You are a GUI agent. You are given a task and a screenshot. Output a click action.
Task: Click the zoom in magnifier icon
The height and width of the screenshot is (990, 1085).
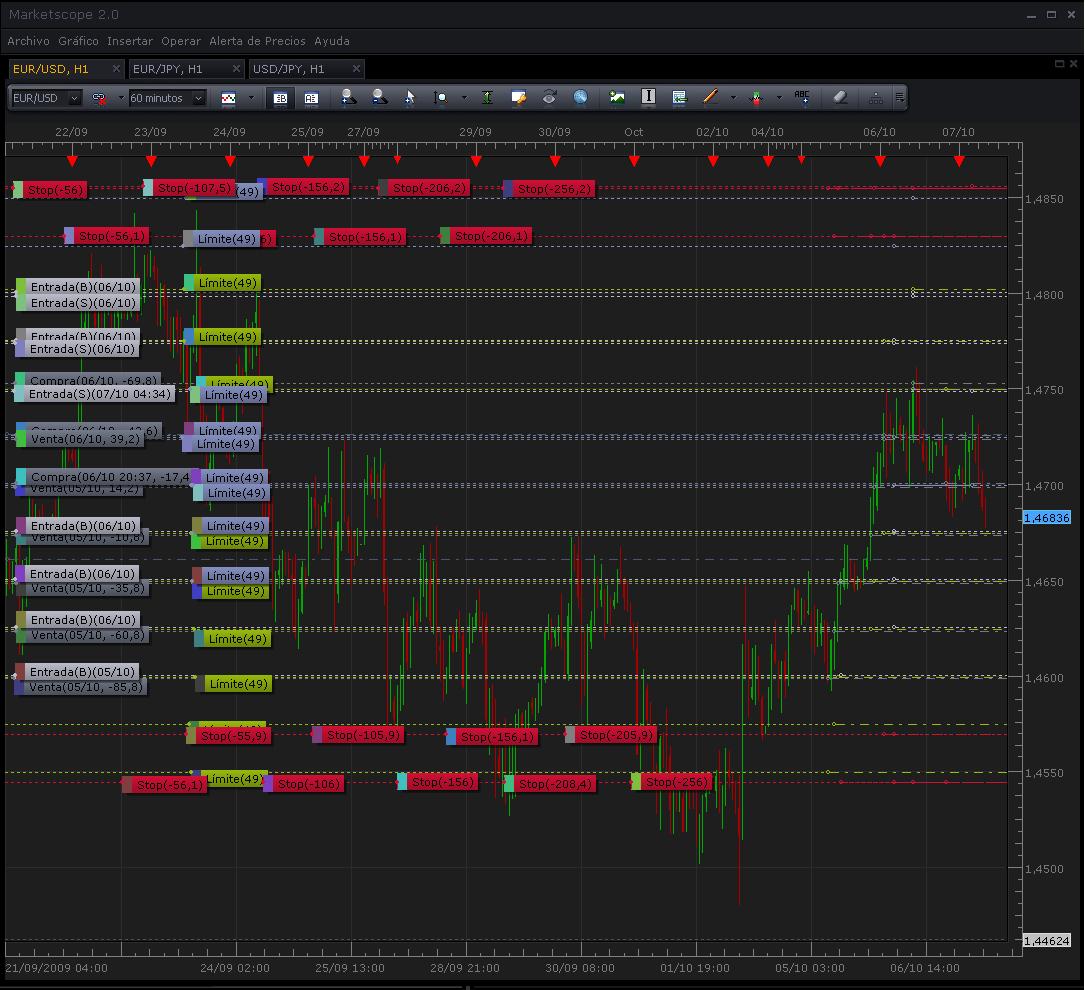click(348, 98)
